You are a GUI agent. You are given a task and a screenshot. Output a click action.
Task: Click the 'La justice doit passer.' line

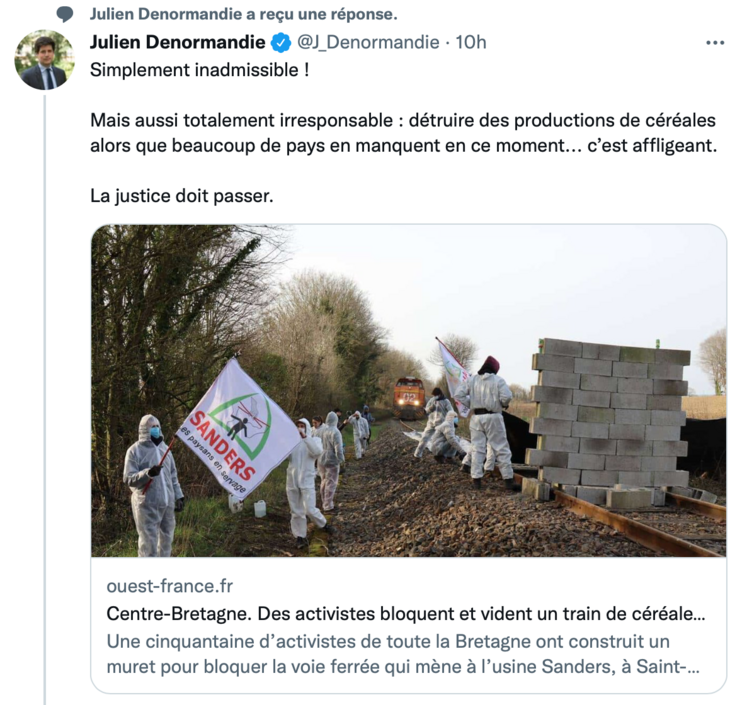point(182,196)
